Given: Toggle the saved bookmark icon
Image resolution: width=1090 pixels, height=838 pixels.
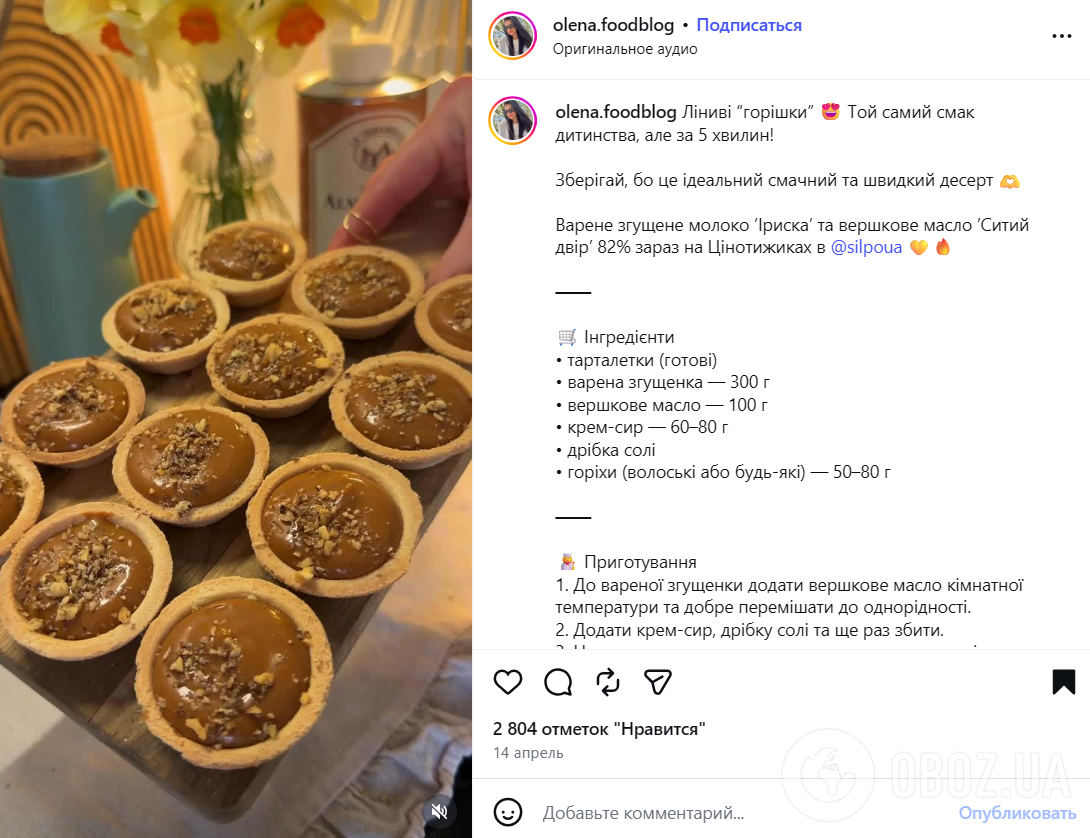Looking at the screenshot, I should click(1063, 682).
